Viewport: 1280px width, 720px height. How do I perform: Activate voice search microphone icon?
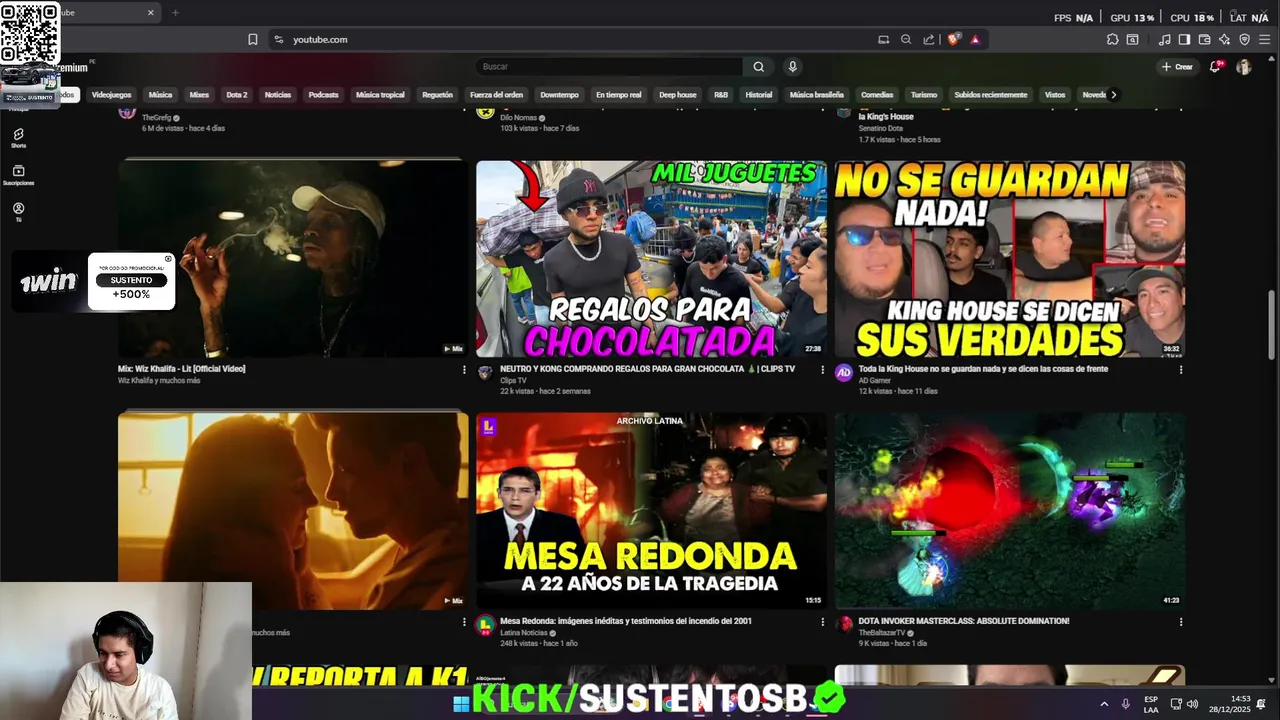[792, 67]
